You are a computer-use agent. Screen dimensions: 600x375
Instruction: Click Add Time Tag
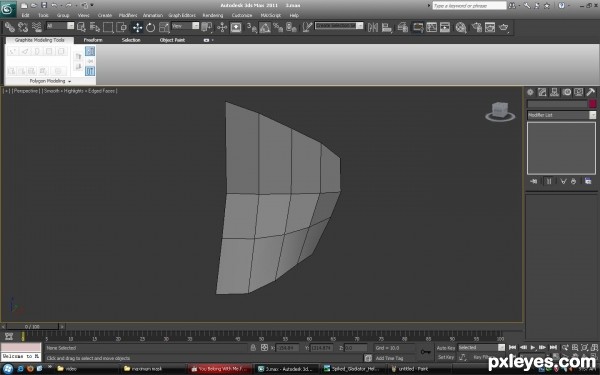tap(390, 358)
